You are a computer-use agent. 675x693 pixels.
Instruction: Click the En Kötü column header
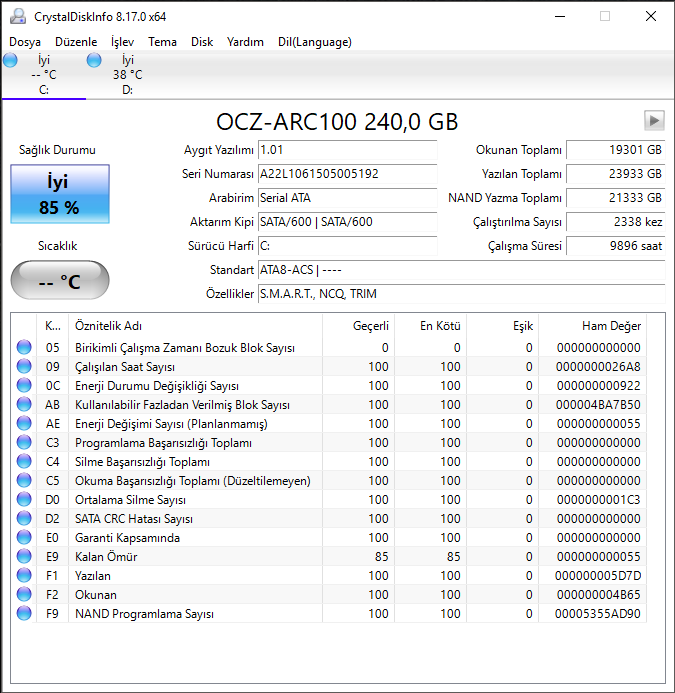pyautogui.click(x=431, y=326)
